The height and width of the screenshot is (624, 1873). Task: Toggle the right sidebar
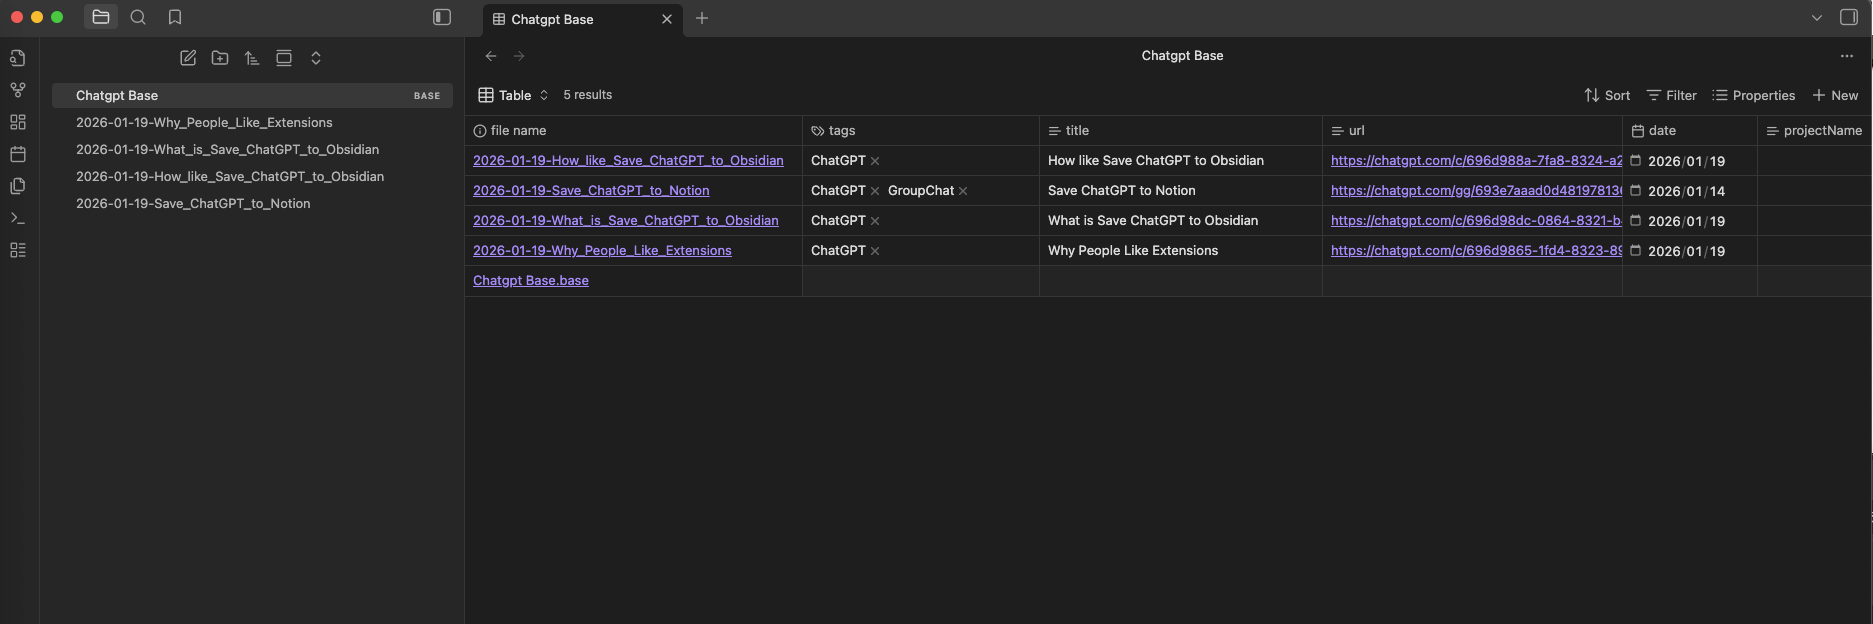click(x=1849, y=17)
